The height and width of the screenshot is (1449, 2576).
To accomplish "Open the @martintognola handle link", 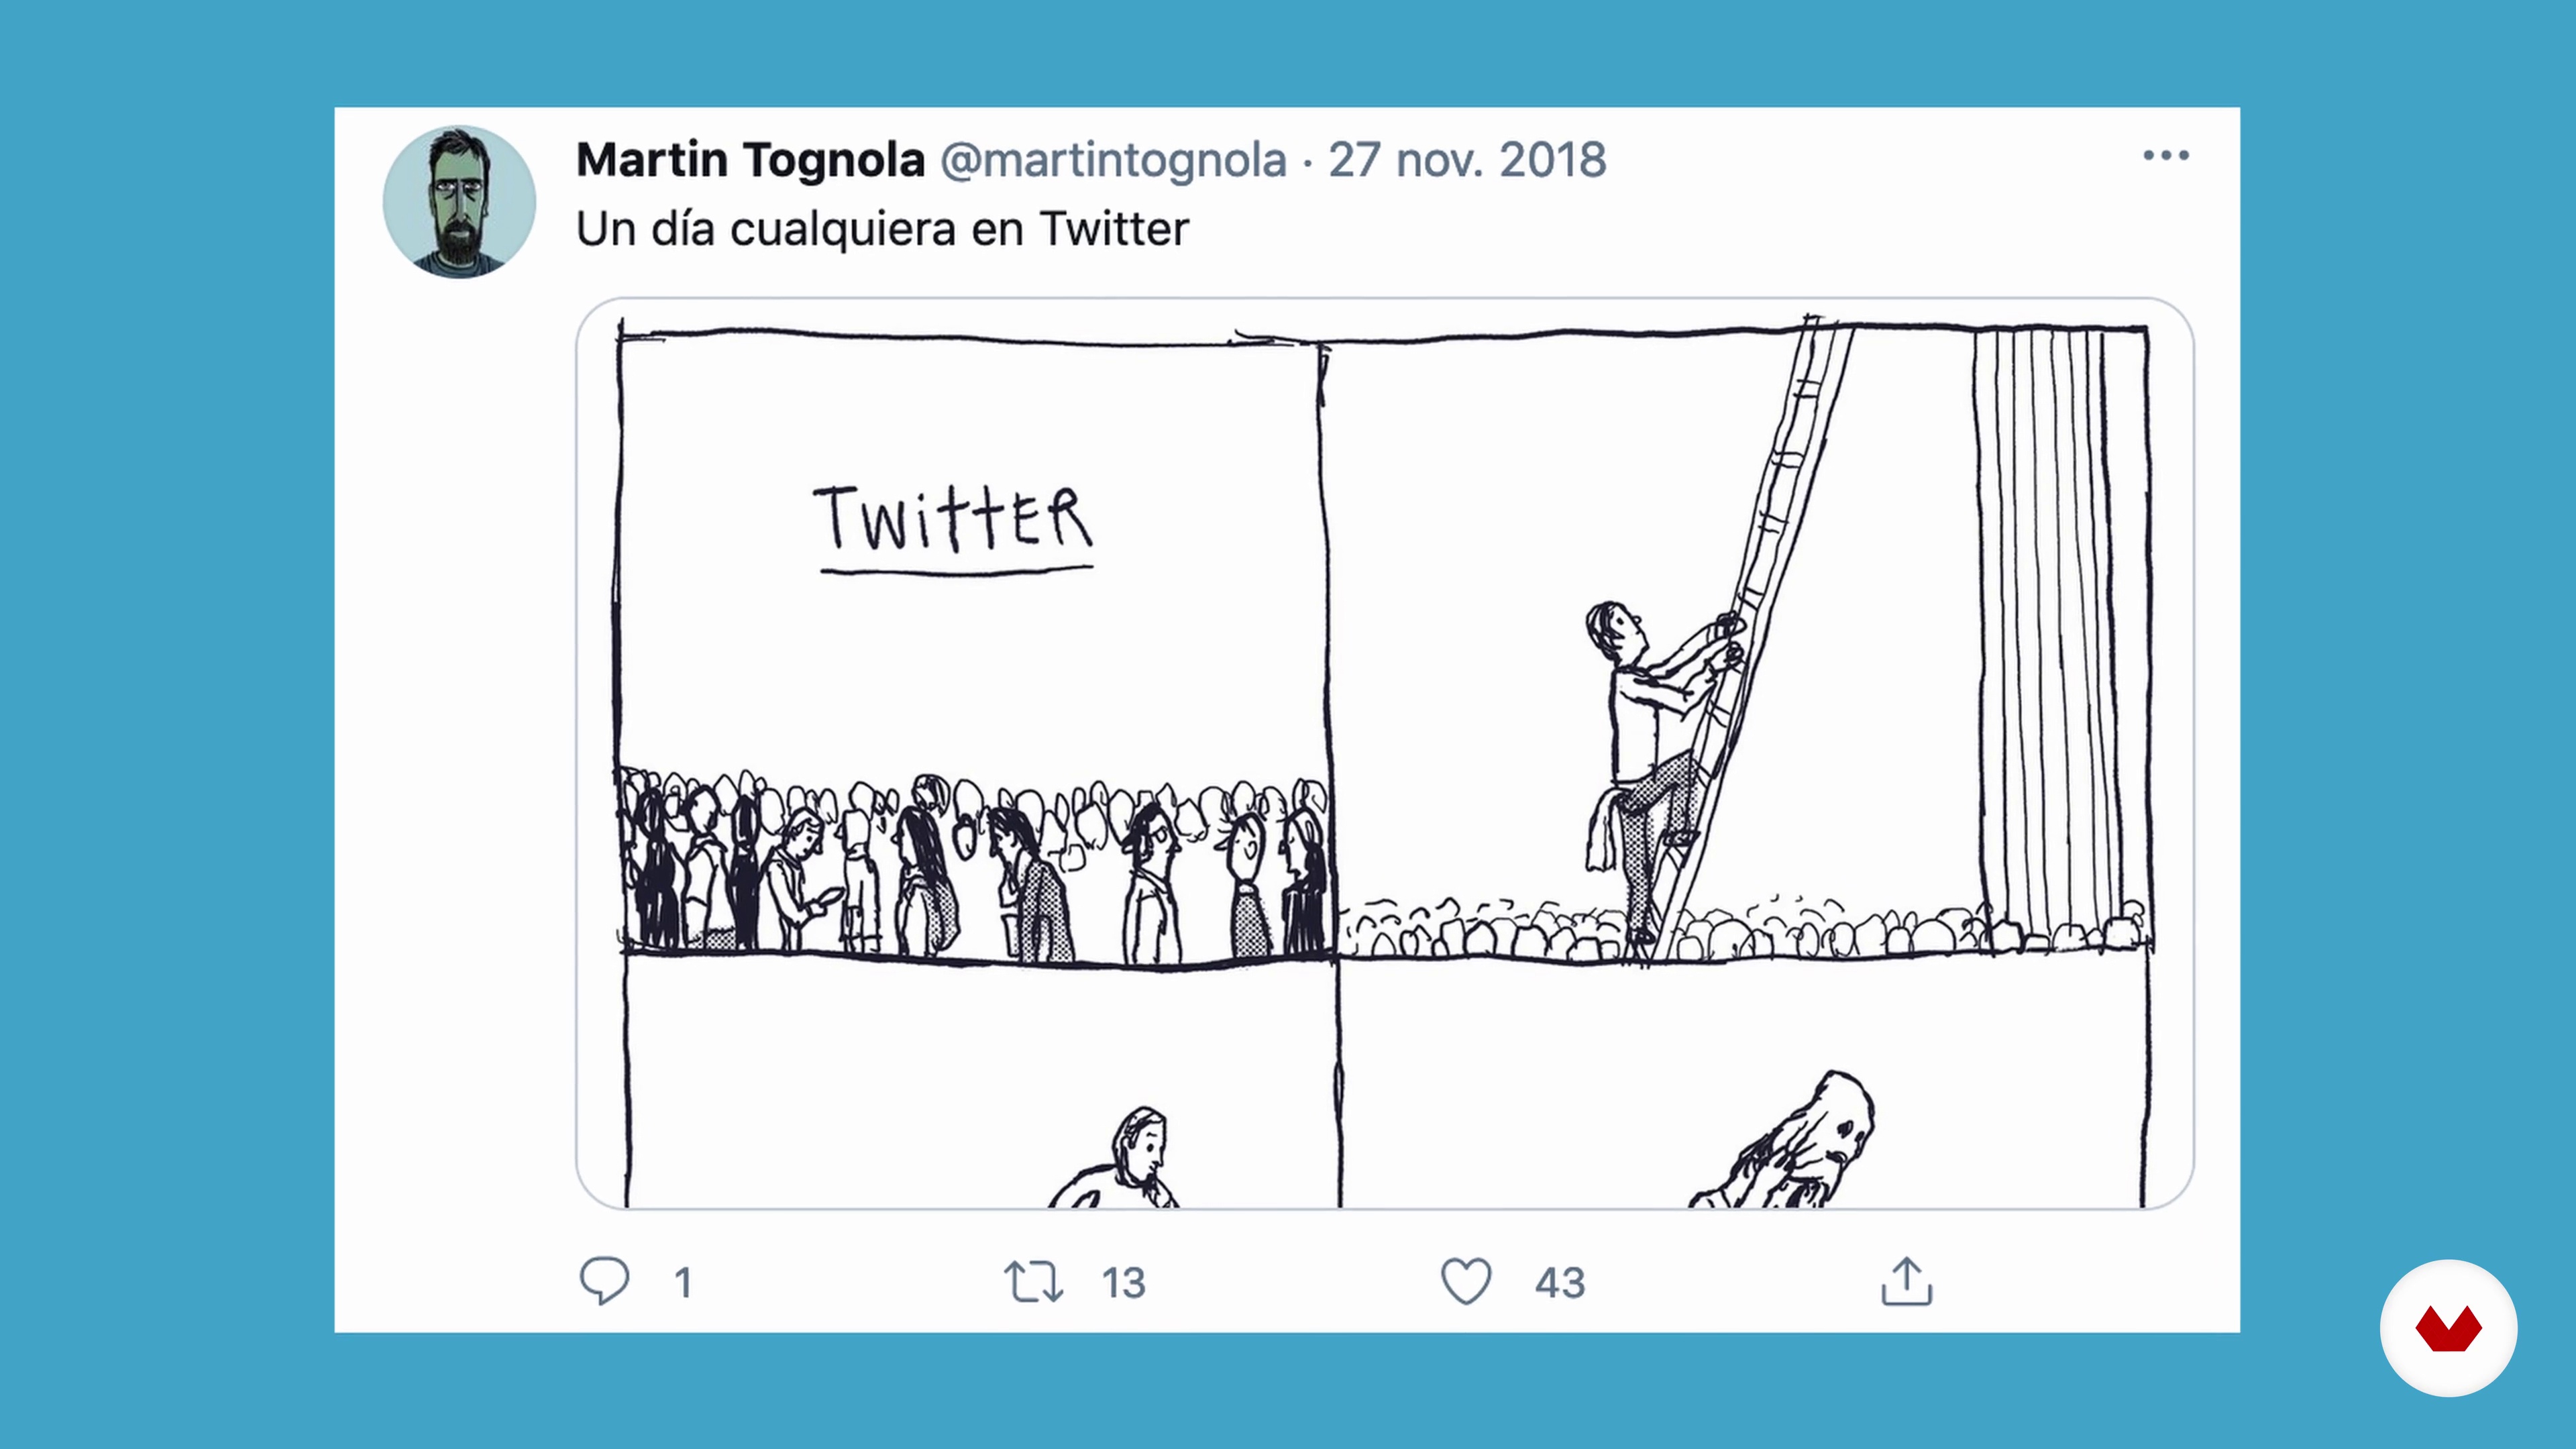I will [x=1113, y=160].
